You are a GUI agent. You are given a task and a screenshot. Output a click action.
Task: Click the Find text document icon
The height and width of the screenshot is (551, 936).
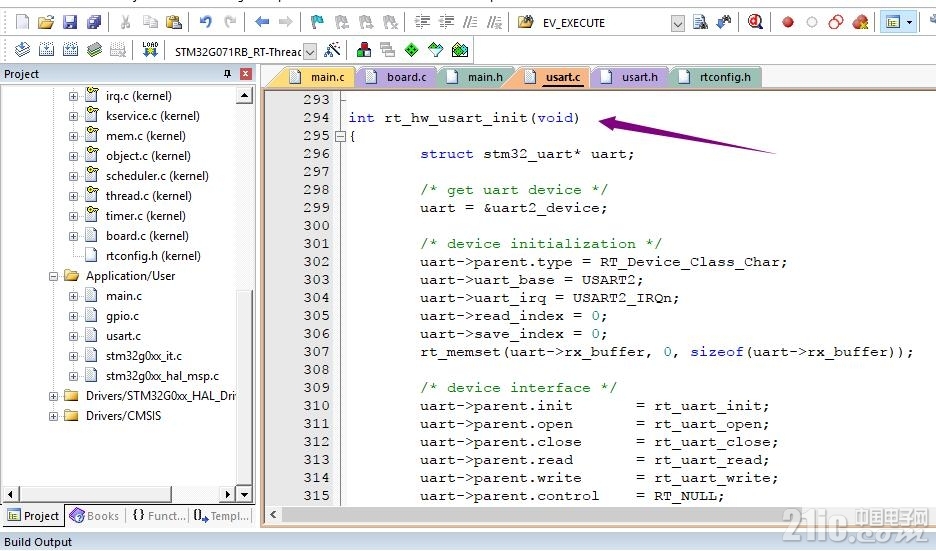[700, 23]
